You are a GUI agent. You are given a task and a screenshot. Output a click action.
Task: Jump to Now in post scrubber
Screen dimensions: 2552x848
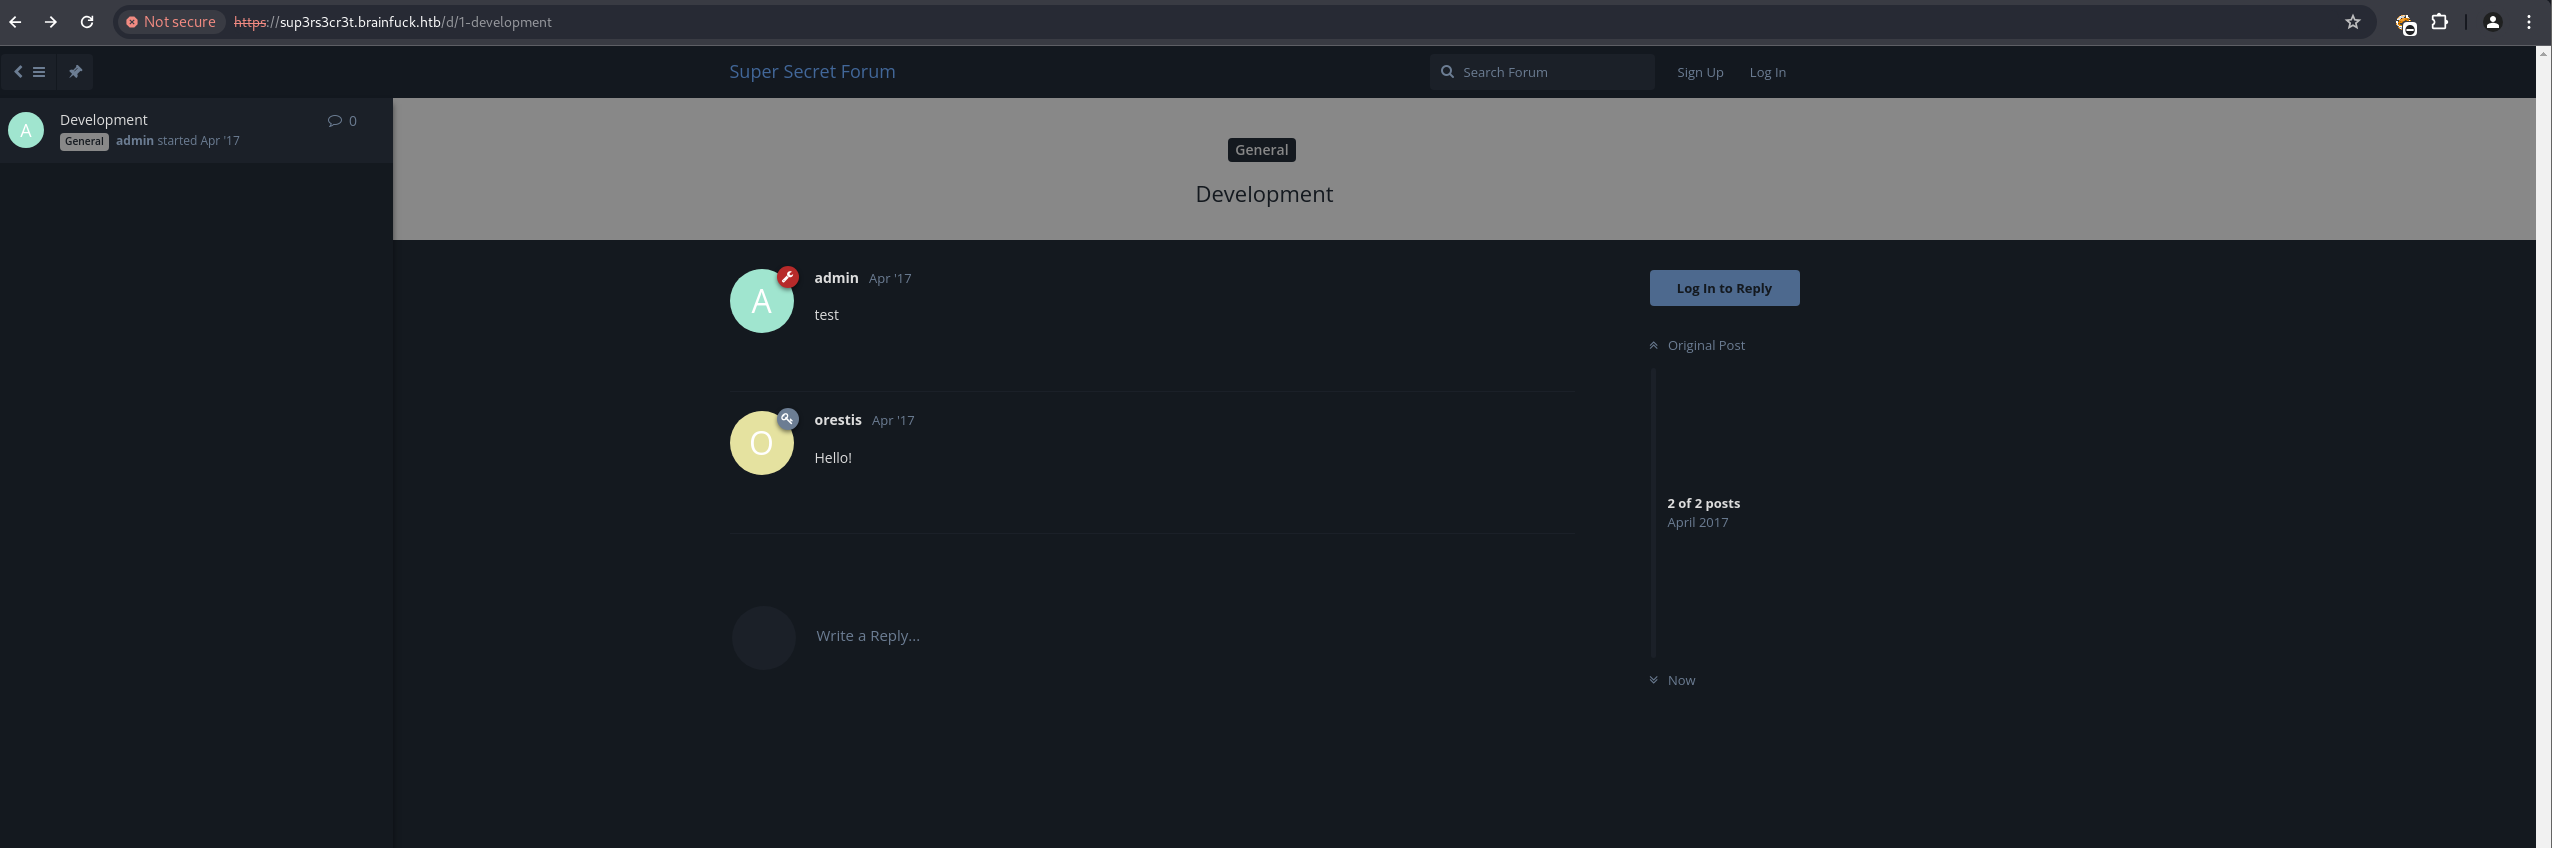tap(1680, 680)
